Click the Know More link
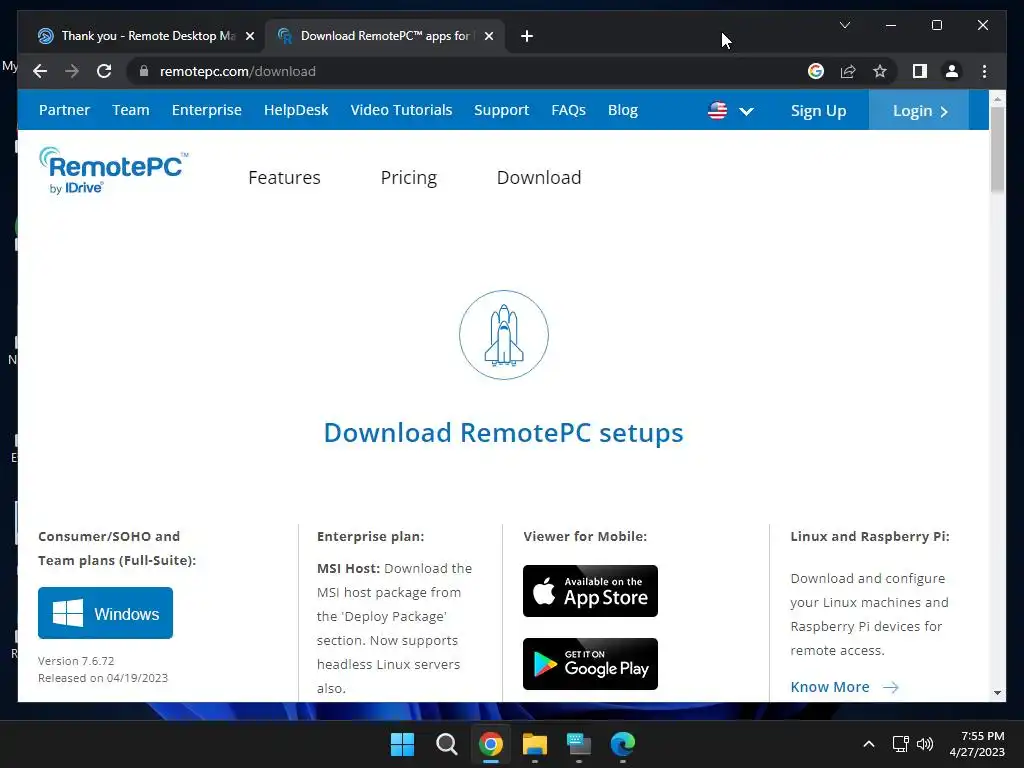This screenshot has width=1024, height=768. 844,687
